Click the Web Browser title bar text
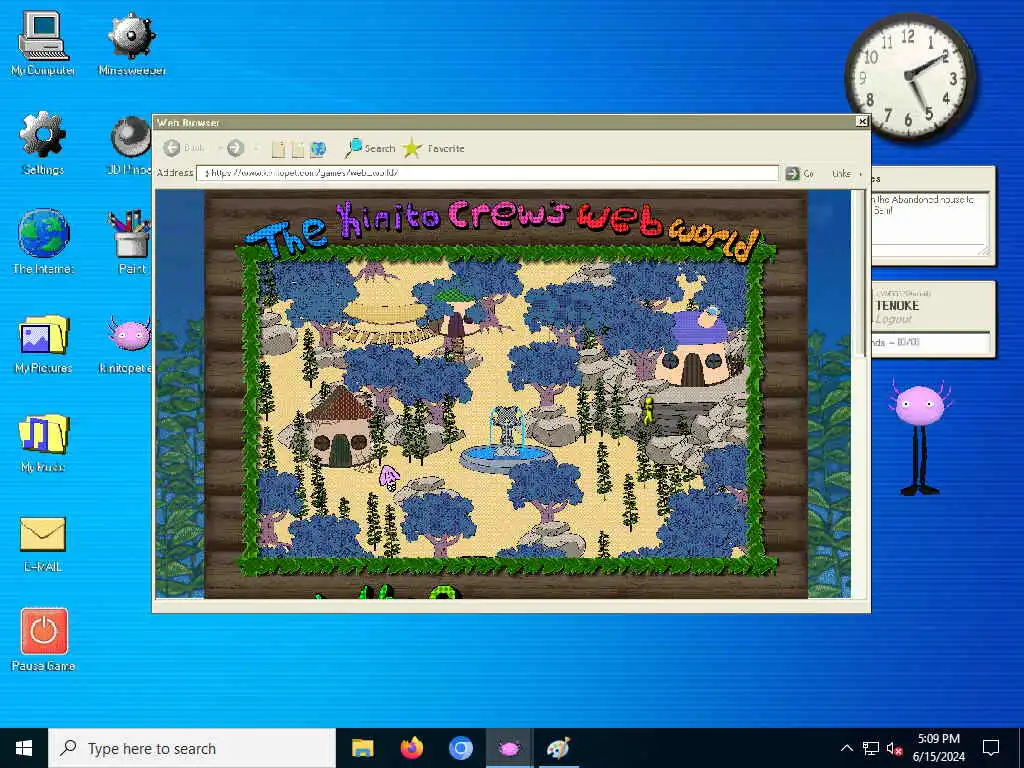The height and width of the screenshot is (768, 1024). pos(188,122)
